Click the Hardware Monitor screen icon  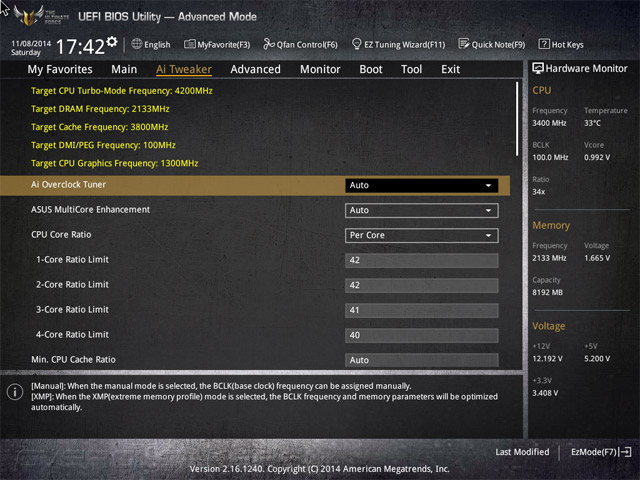tap(538, 68)
